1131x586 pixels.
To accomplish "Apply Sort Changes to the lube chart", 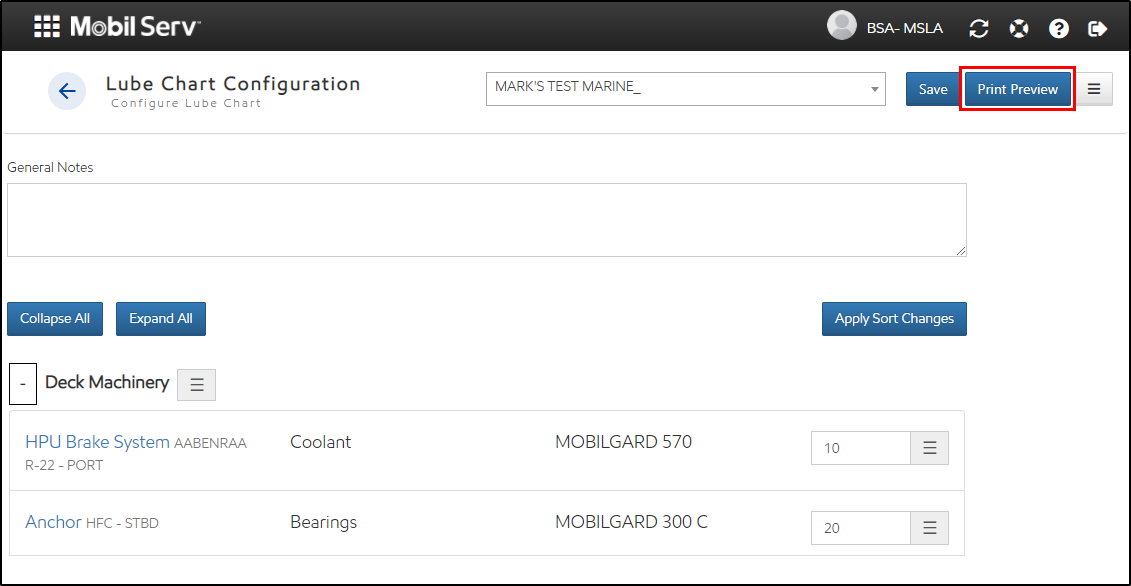I will pyautogui.click(x=894, y=318).
